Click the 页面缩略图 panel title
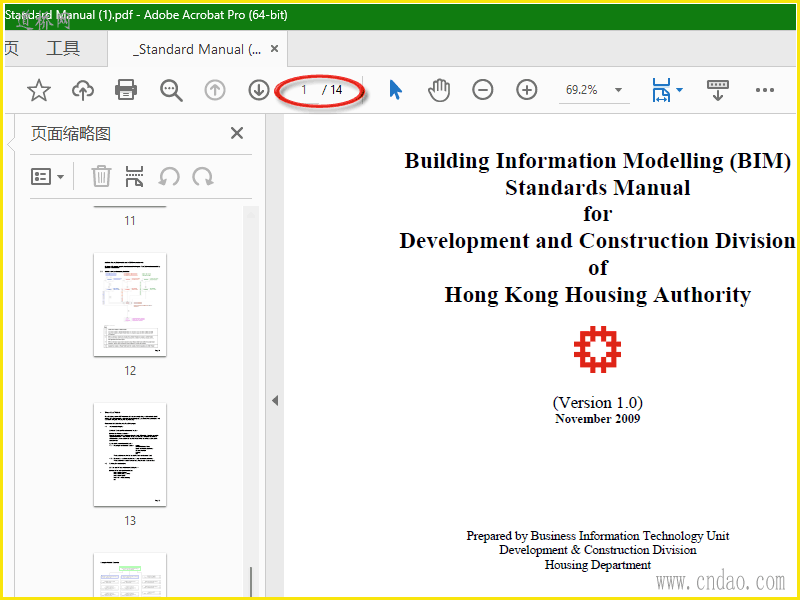800x600 pixels. tap(71, 134)
